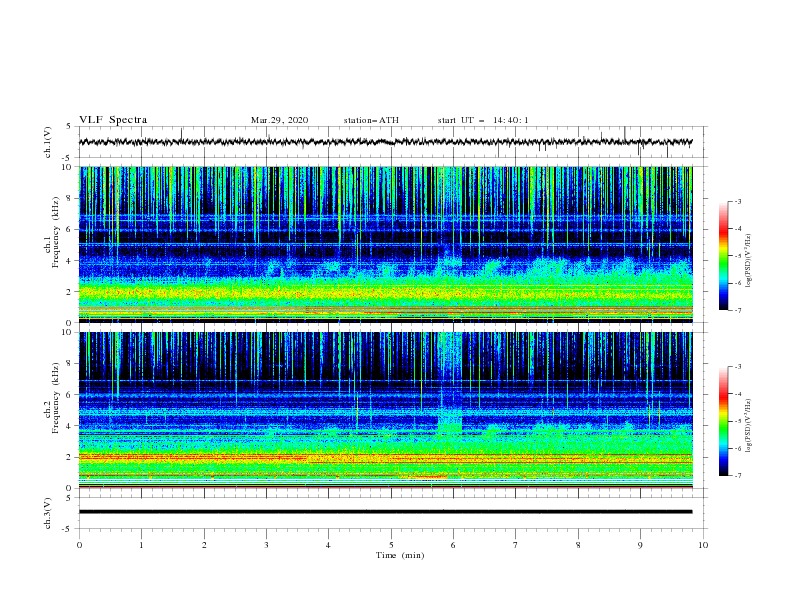Image resolution: width=792 pixels, height=612 pixels.
Task: Click the "Time (min)" axis title
Action: click(x=400, y=555)
